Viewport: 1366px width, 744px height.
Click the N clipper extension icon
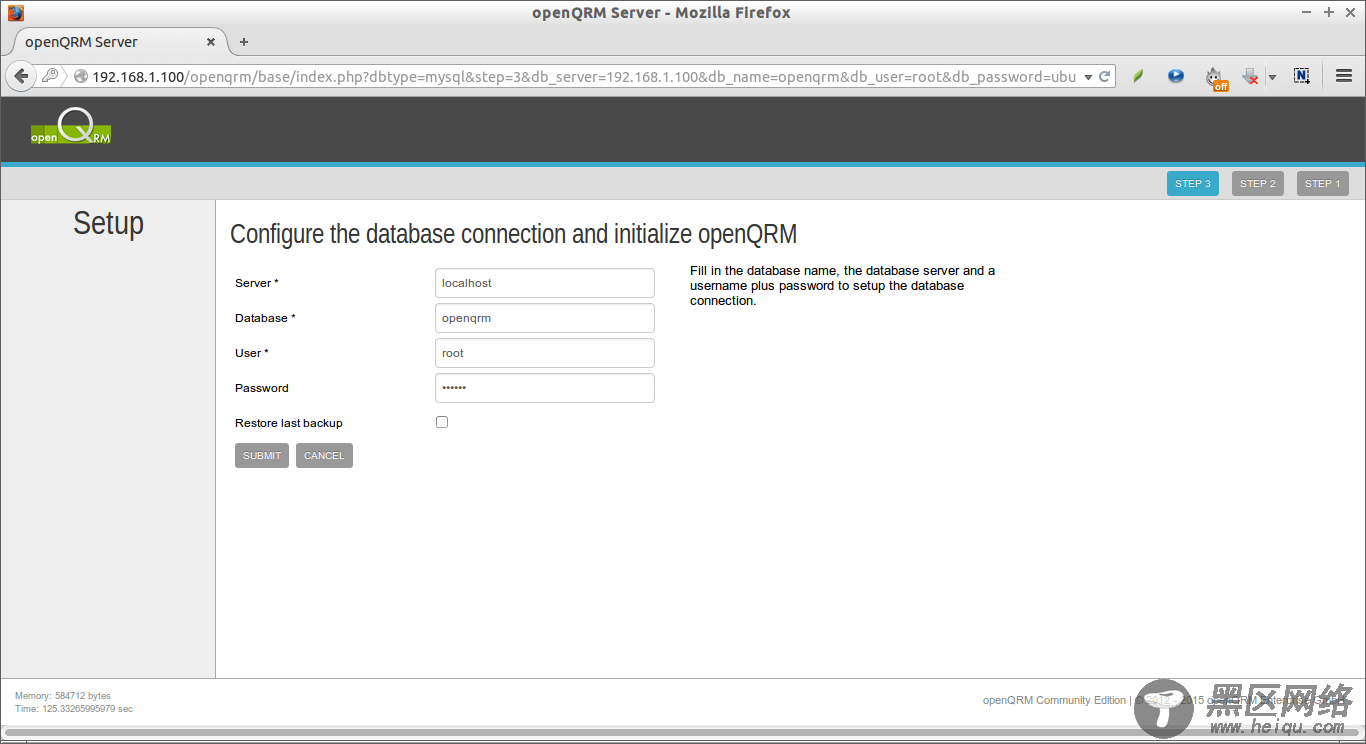click(1301, 76)
